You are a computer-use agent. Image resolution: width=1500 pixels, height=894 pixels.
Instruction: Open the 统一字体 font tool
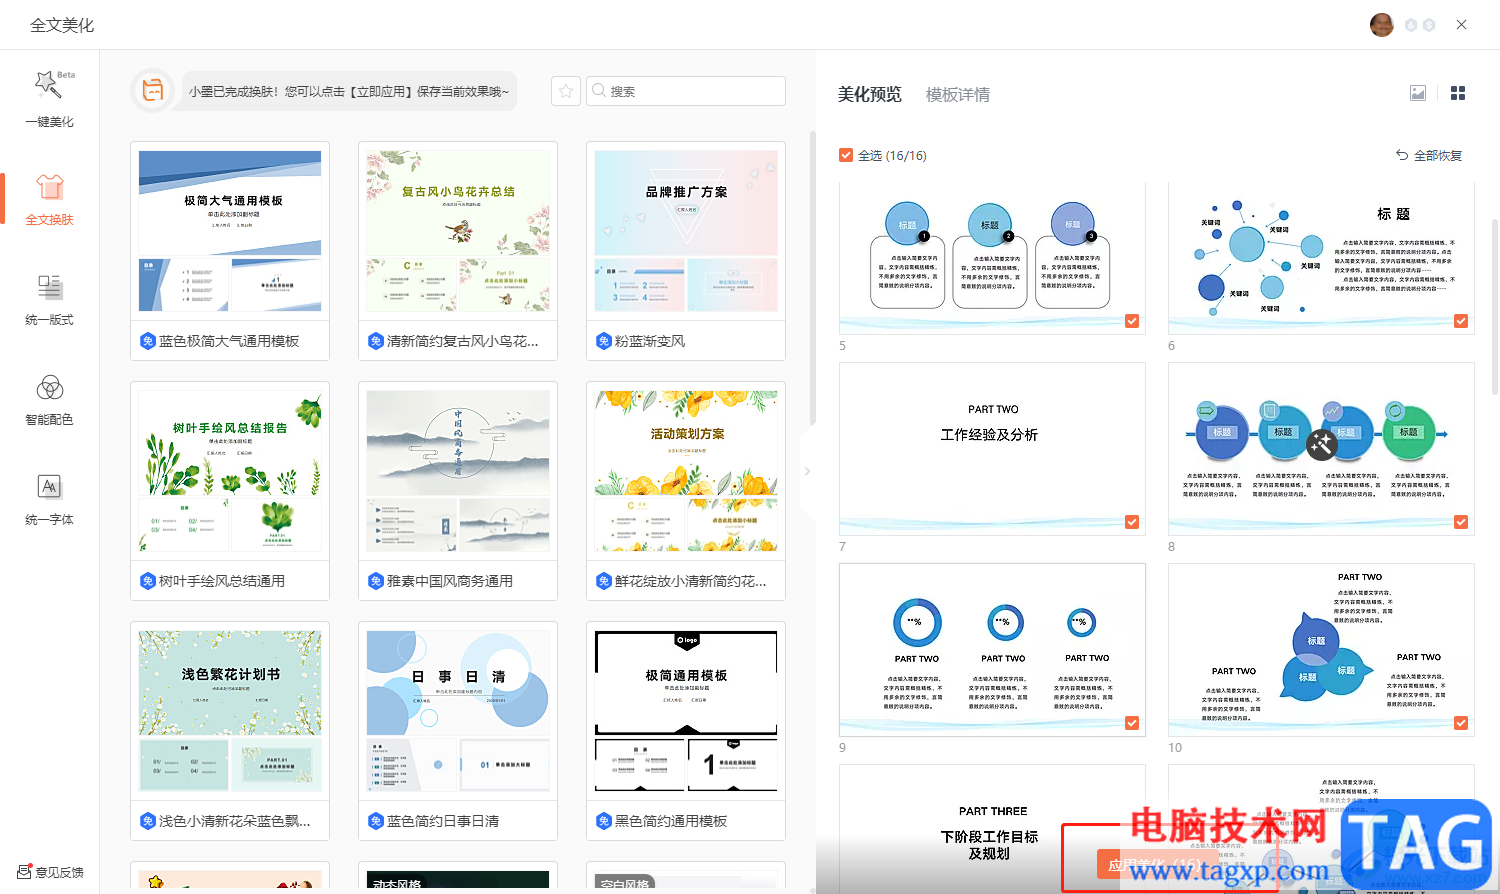click(49, 499)
